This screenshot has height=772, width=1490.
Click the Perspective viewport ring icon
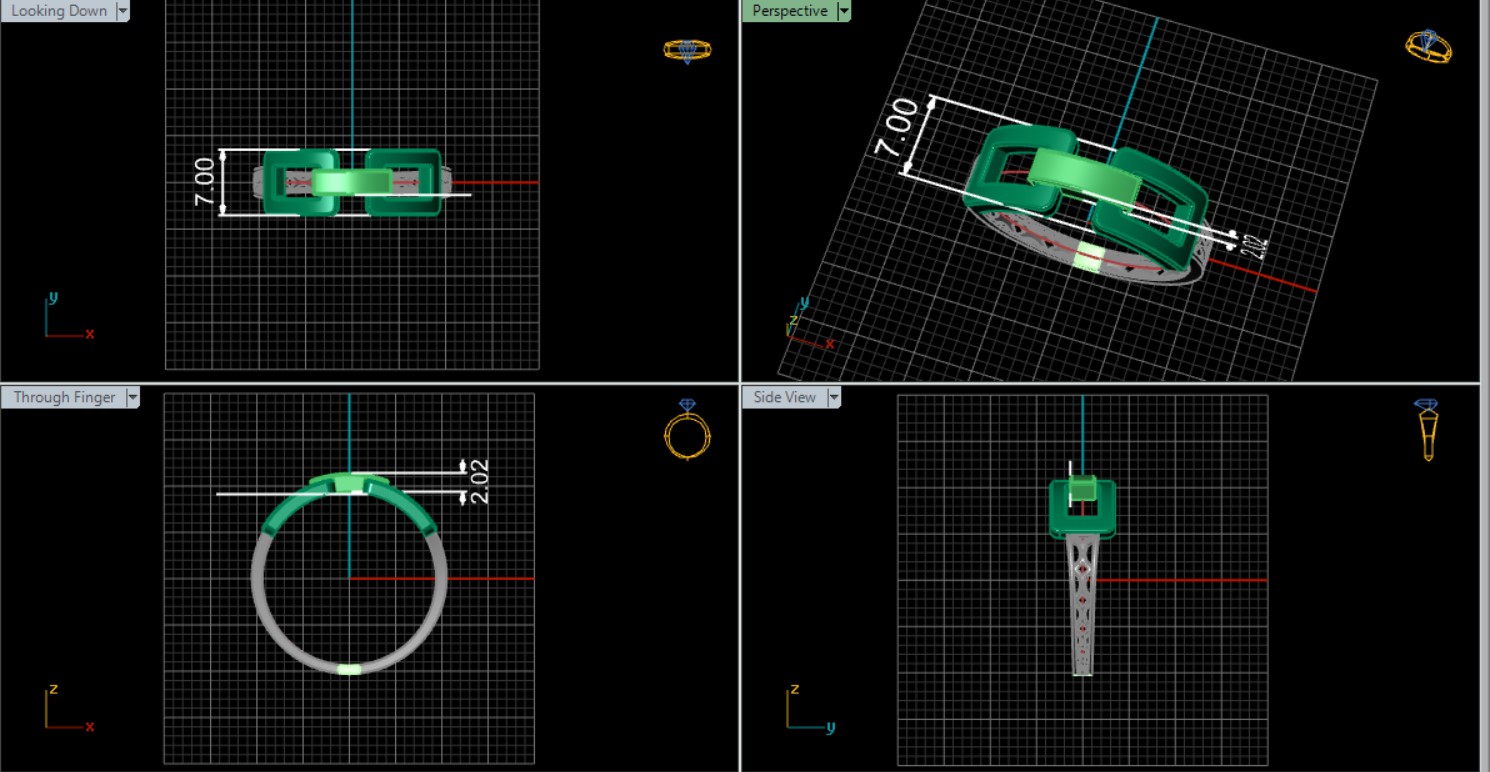coord(1427,46)
